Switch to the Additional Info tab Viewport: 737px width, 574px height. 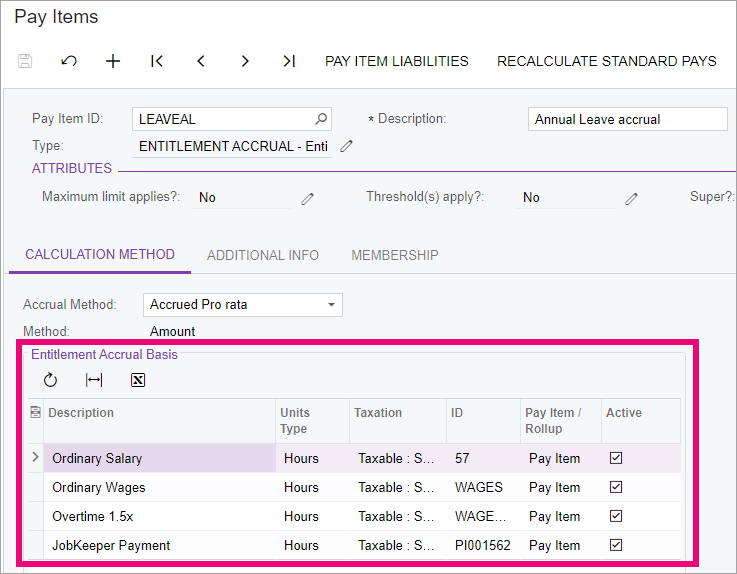(263, 255)
